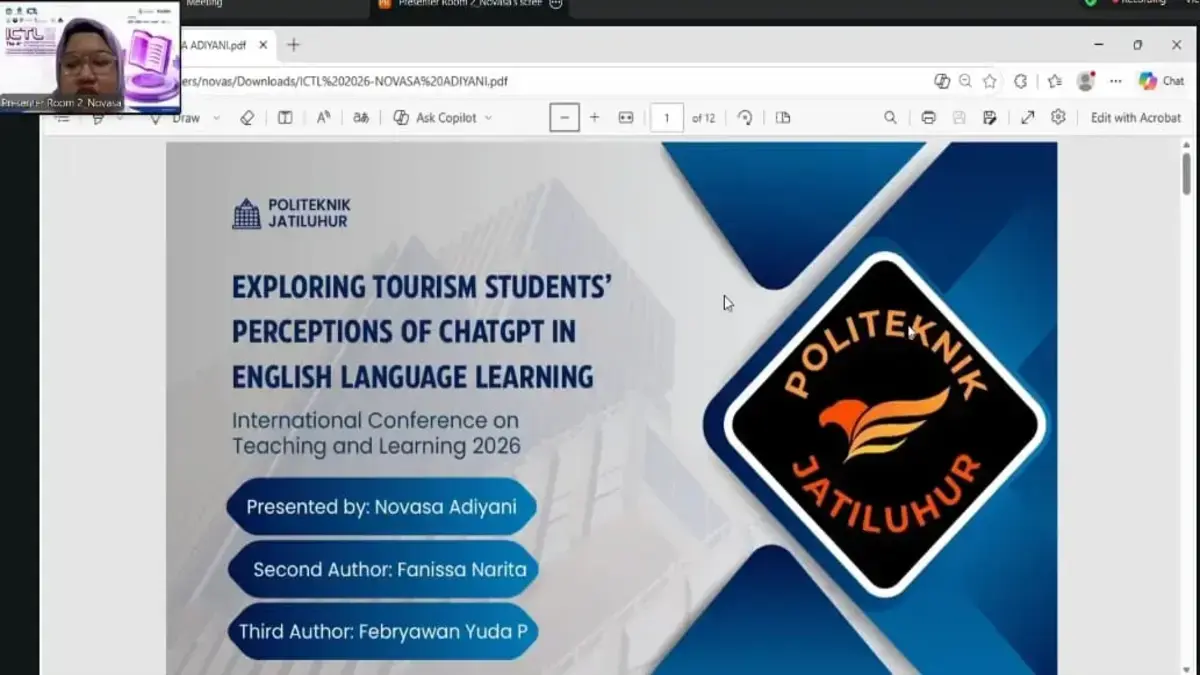This screenshot has width=1200, height=675.
Task: Click the small Politeknik Jatiluhur building logo
Action: pos(246,213)
